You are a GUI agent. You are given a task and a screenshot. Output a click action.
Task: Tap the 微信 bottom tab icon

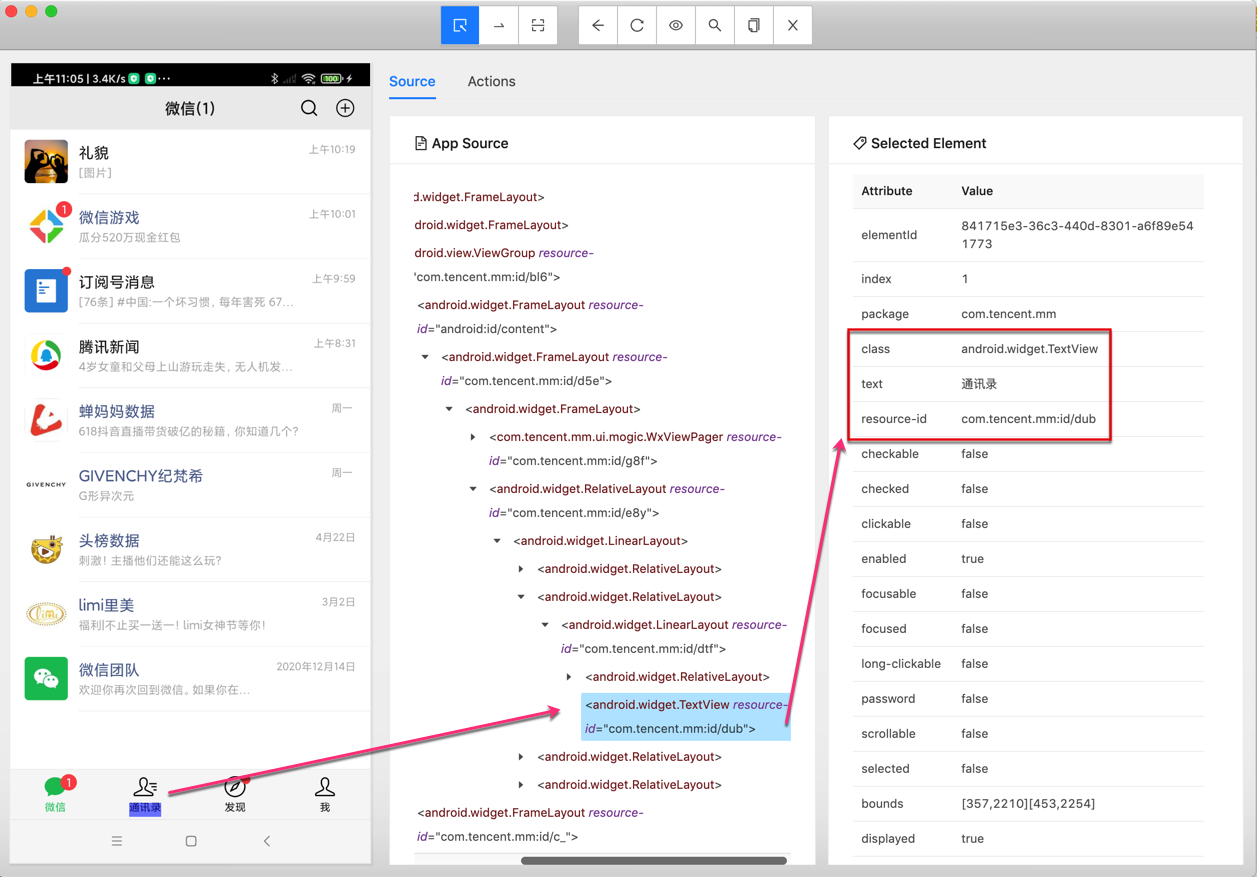pos(55,788)
